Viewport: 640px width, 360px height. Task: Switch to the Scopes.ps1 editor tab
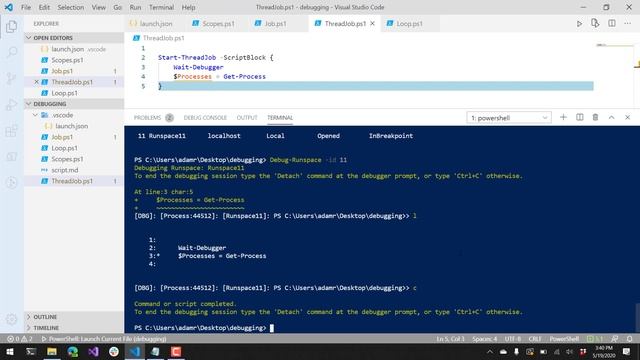pyautogui.click(x=218, y=24)
